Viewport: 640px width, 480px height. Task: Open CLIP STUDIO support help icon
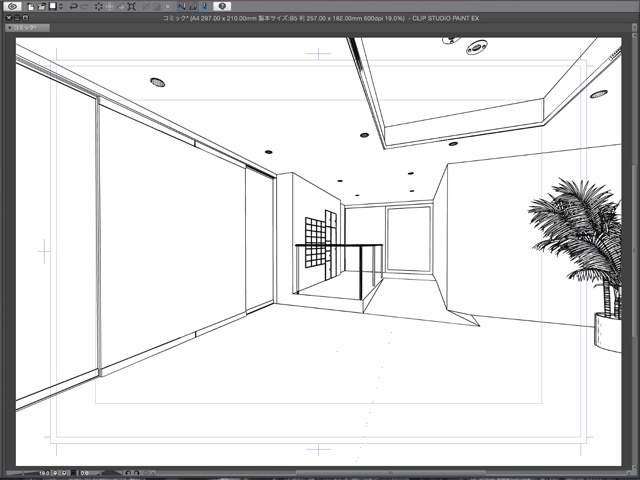[222, 7]
